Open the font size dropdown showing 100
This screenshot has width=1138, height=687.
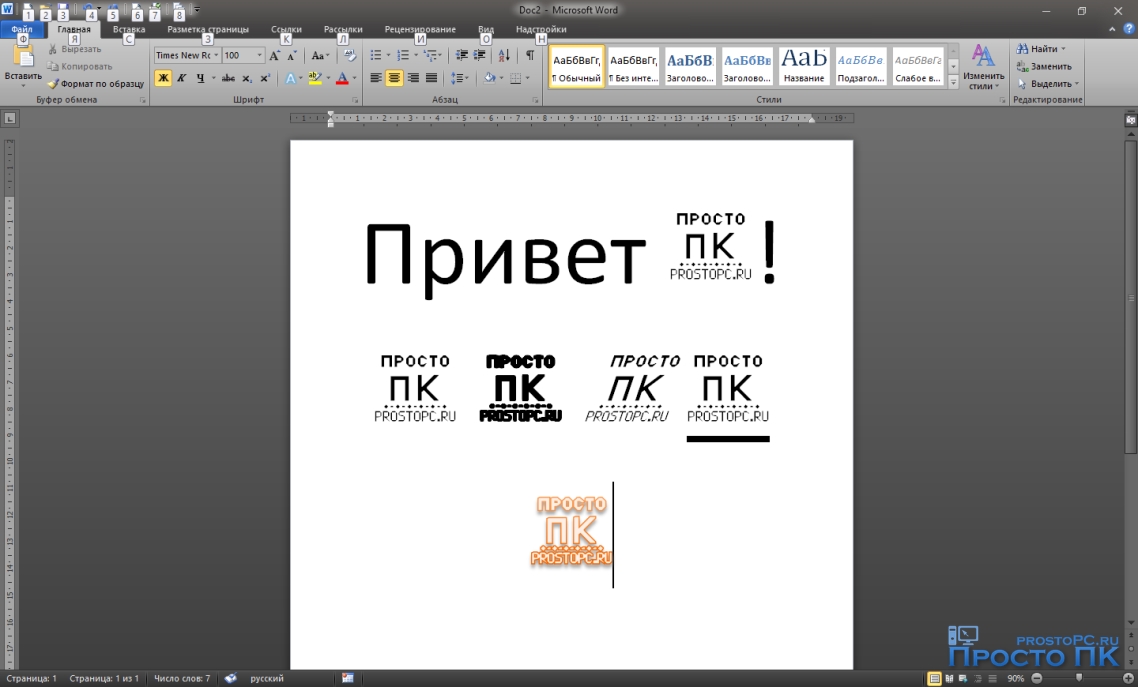click(259, 55)
